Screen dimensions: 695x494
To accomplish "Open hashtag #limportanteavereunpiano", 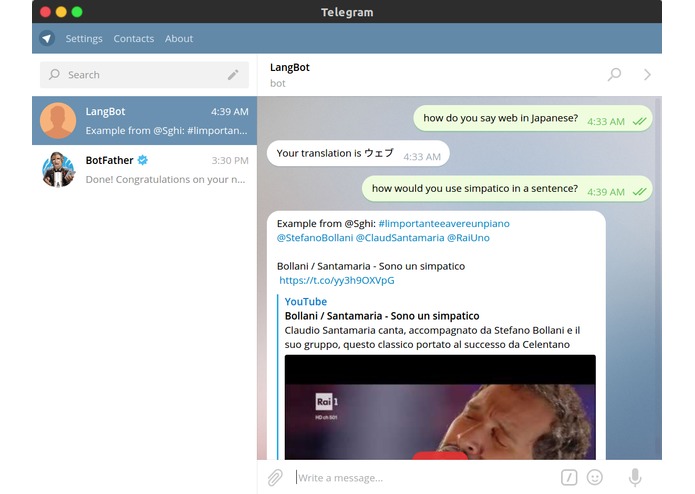I will point(444,223).
